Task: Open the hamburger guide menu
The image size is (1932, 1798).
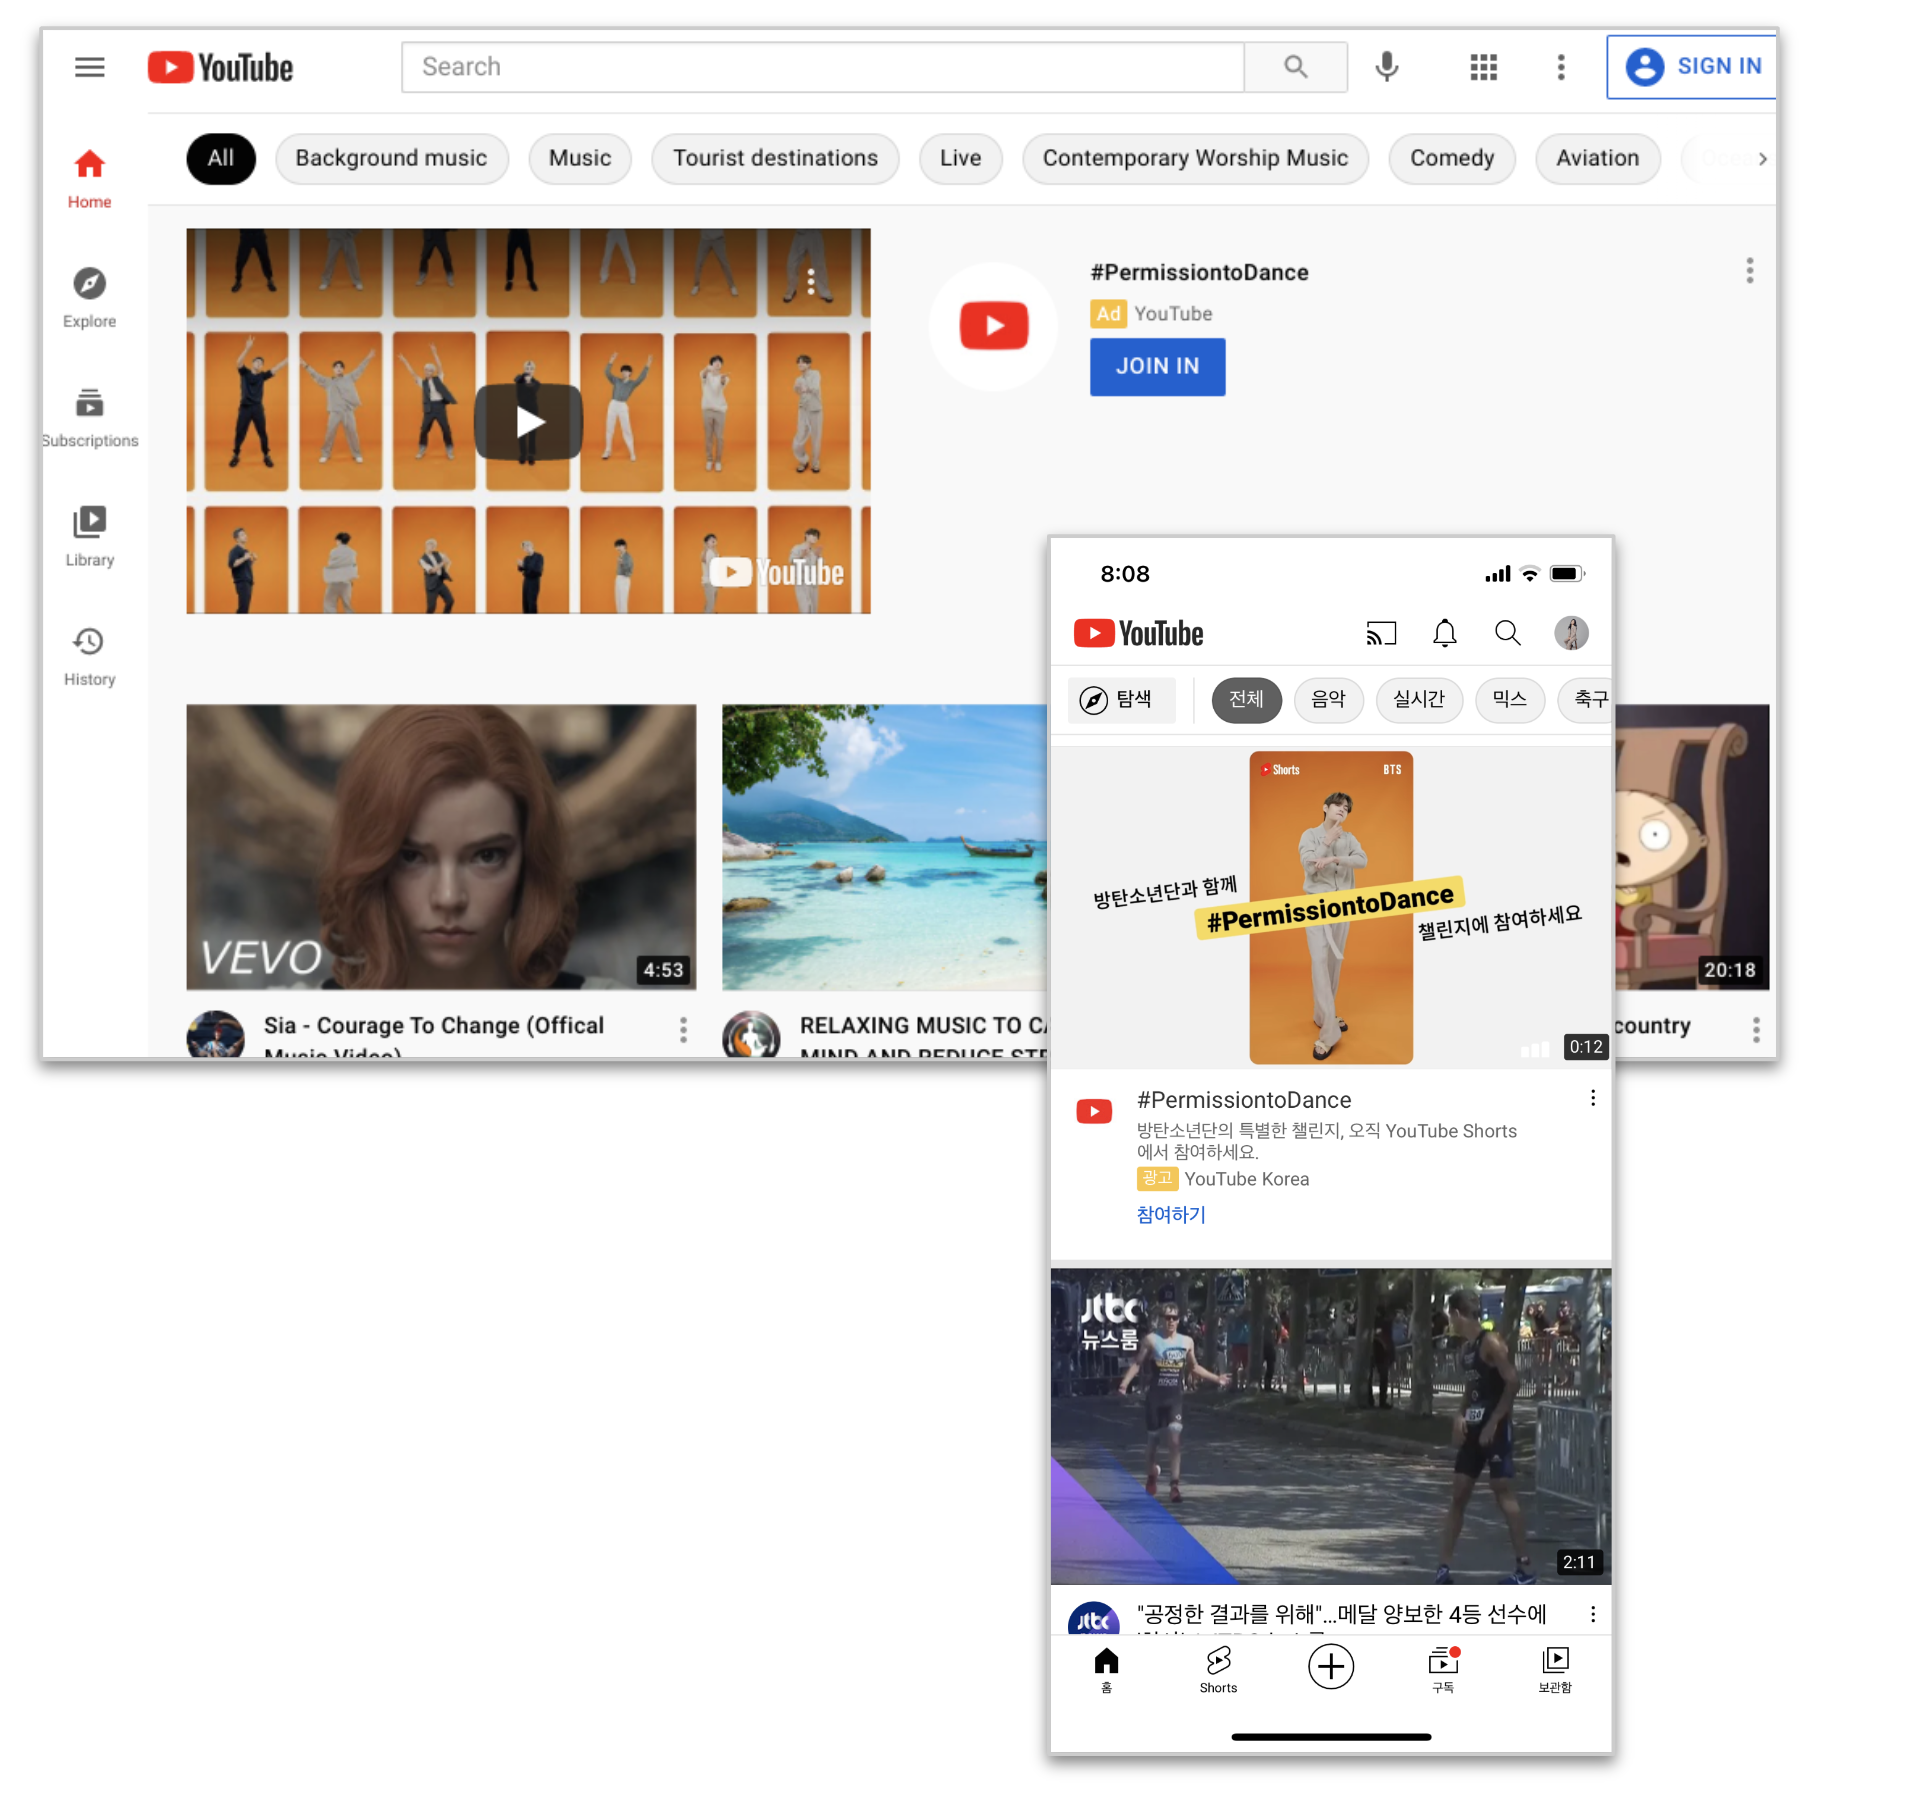Action: [x=89, y=67]
